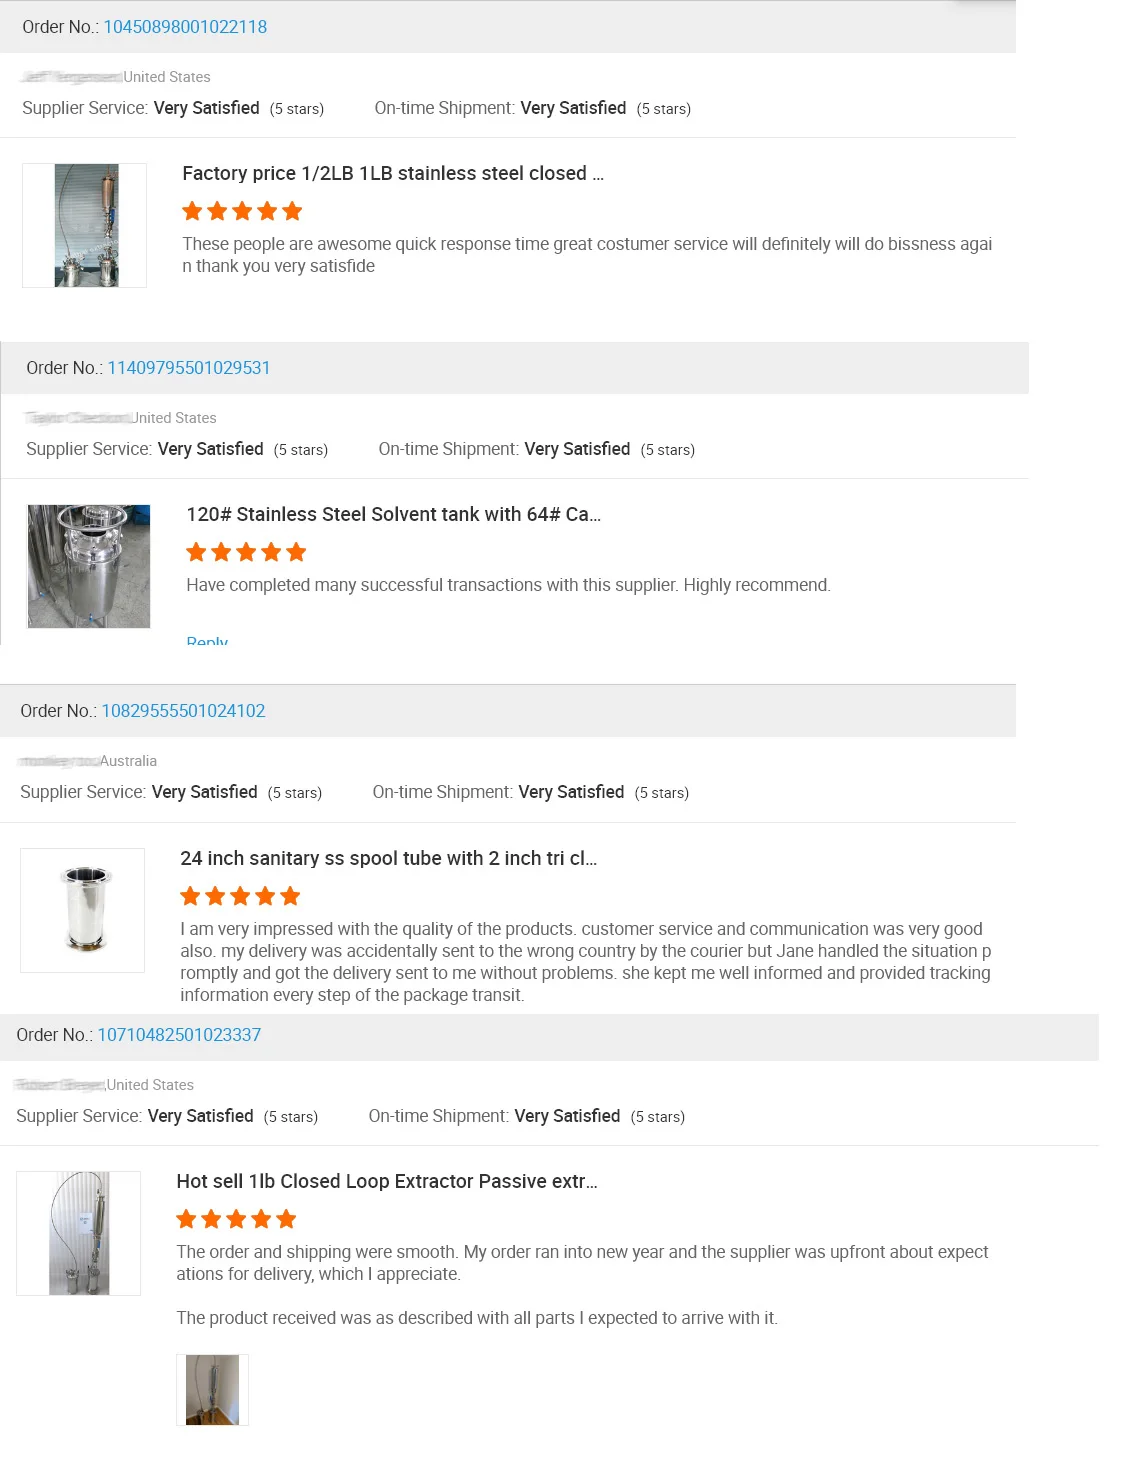Click the blurred reviewer name in the first review

click(x=71, y=77)
